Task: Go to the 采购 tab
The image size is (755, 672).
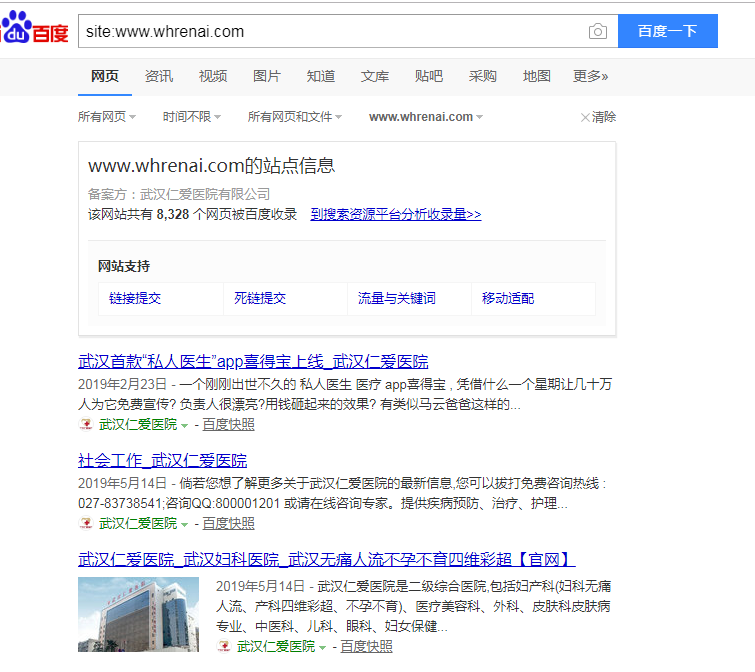Action: (482, 77)
